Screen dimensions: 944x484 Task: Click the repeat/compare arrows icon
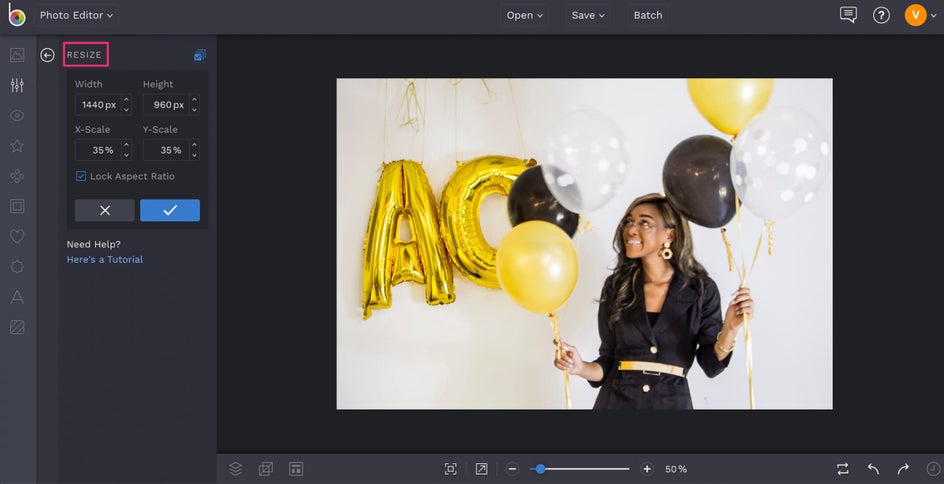842,468
